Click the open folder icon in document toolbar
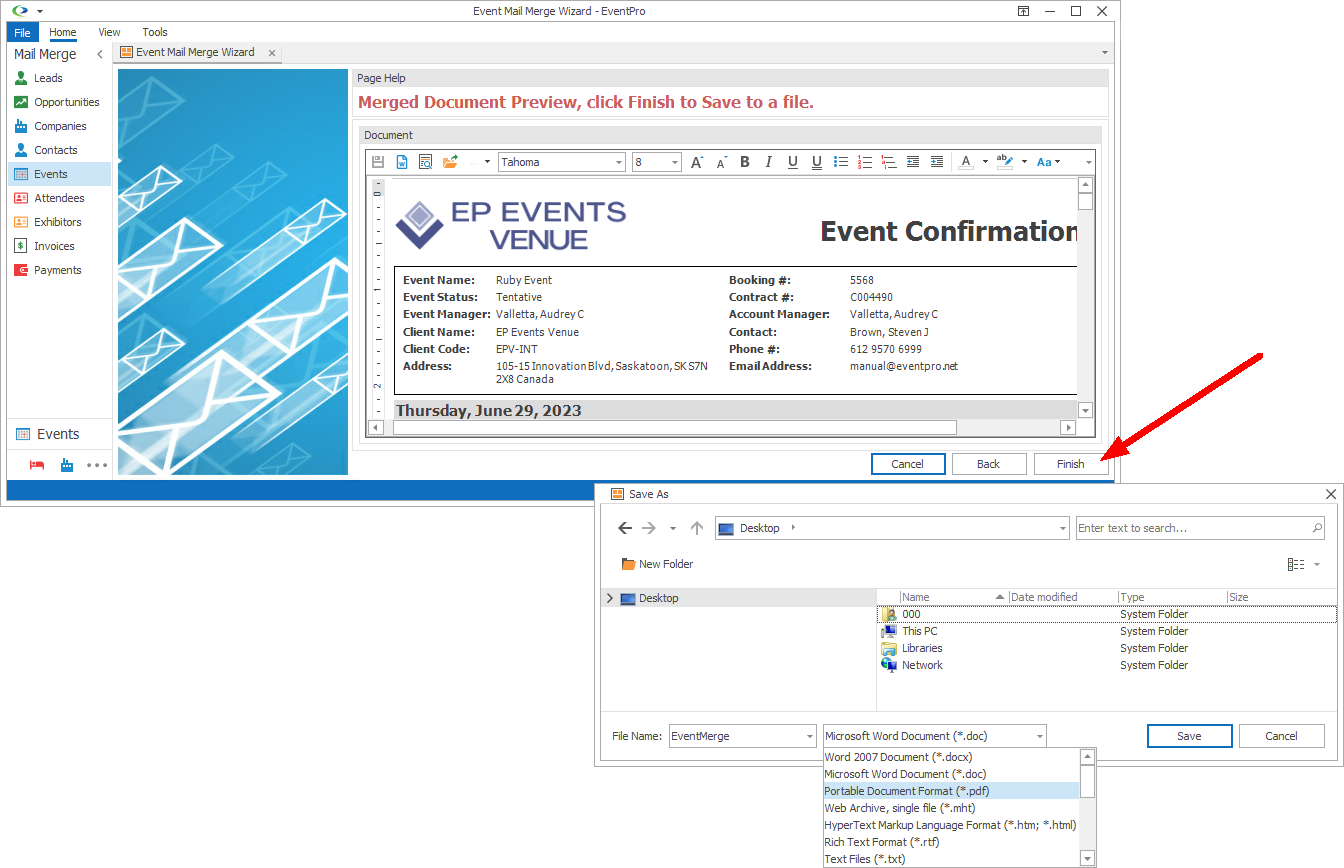The image size is (1344, 868). 450,162
